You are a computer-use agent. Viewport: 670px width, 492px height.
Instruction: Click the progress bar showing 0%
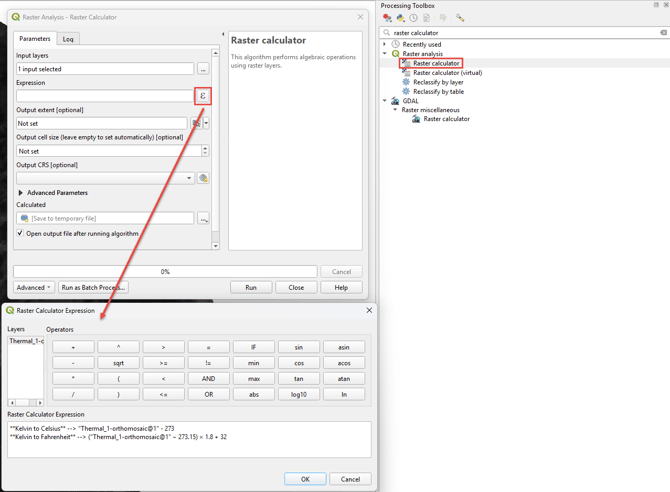[x=165, y=271]
